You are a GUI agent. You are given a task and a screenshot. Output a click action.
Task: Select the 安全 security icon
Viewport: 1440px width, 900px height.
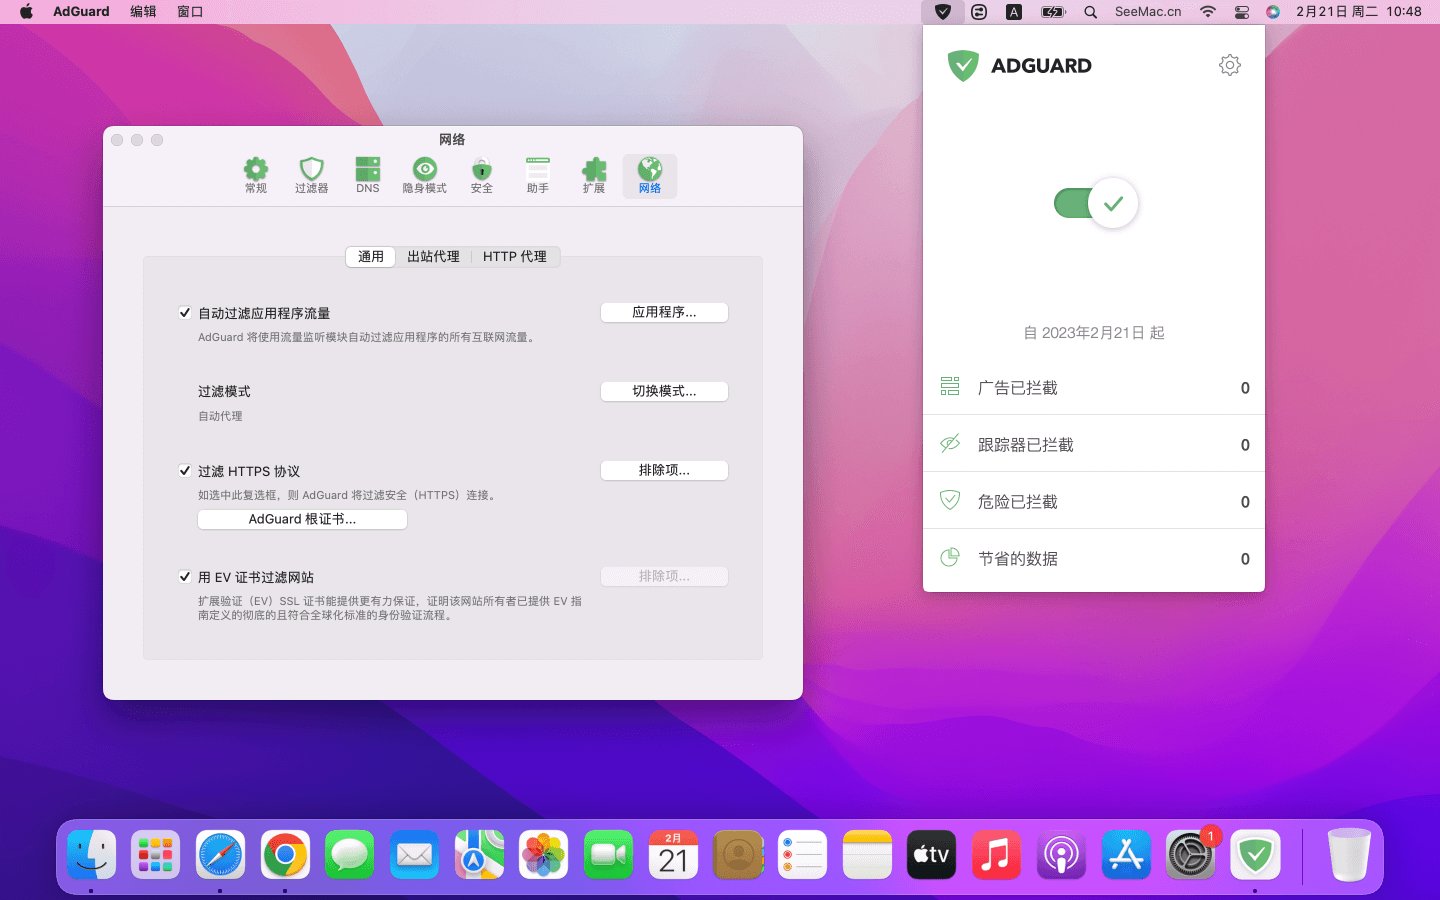coord(482,175)
